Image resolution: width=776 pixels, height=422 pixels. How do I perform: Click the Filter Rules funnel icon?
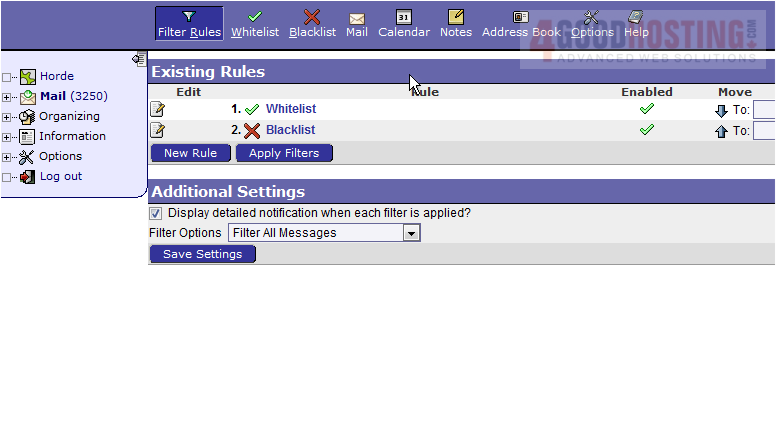coord(189,17)
